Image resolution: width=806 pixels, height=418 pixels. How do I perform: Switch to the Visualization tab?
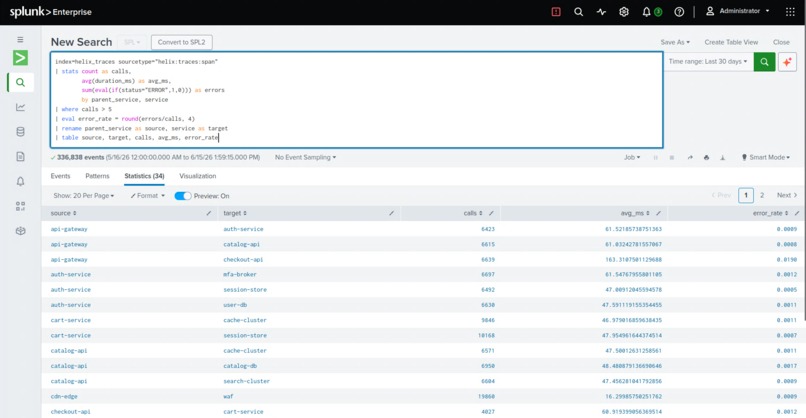197,176
